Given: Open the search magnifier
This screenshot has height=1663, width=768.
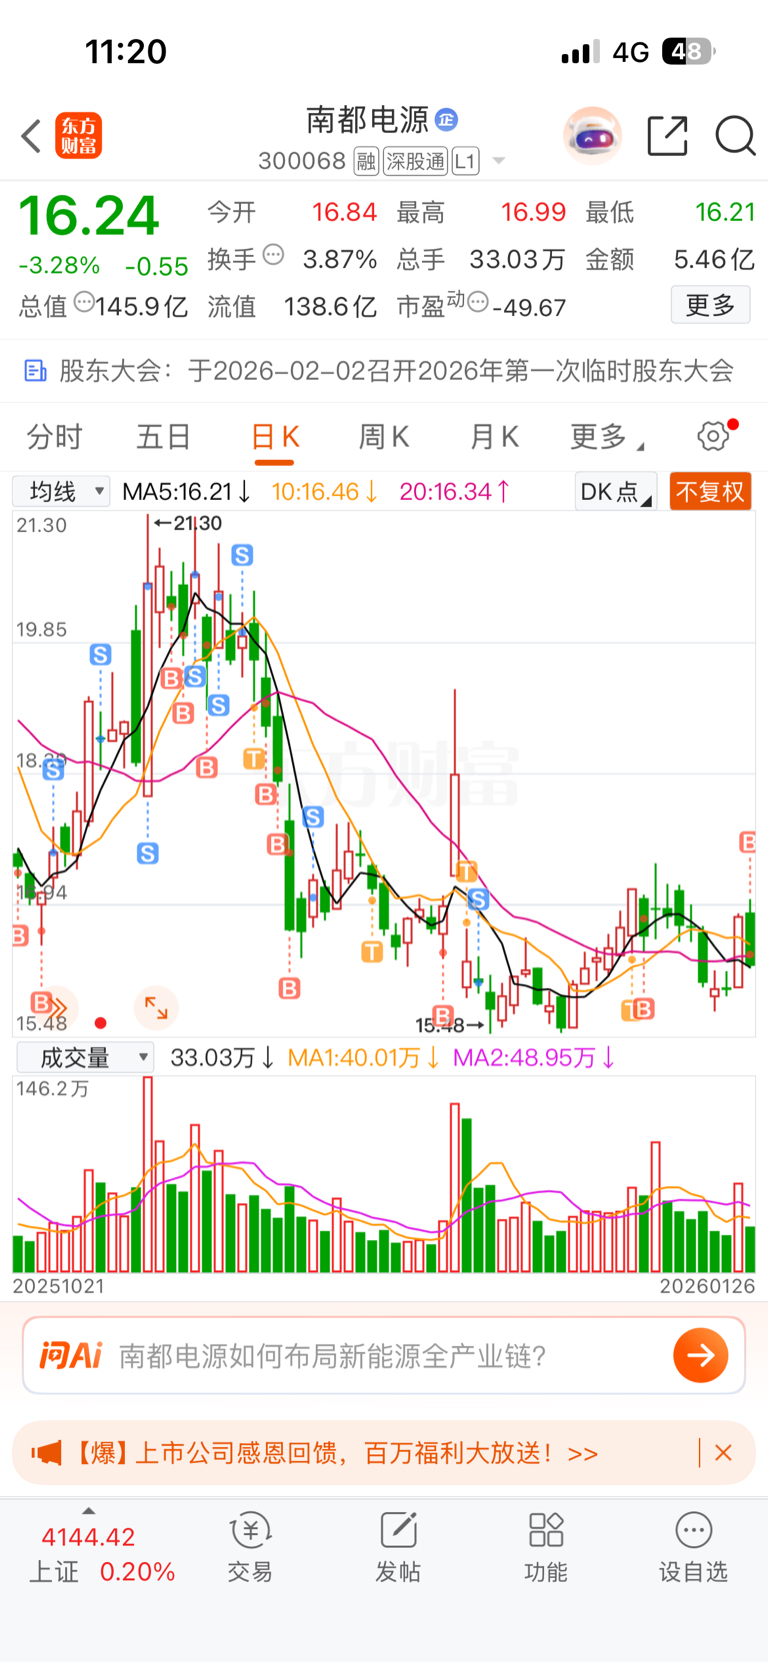Looking at the screenshot, I should (735, 135).
